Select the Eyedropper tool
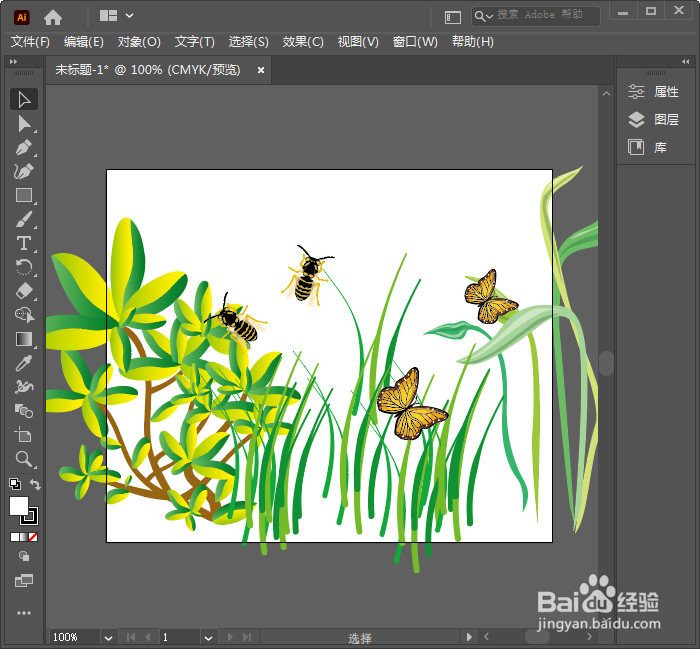 tap(24, 363)
